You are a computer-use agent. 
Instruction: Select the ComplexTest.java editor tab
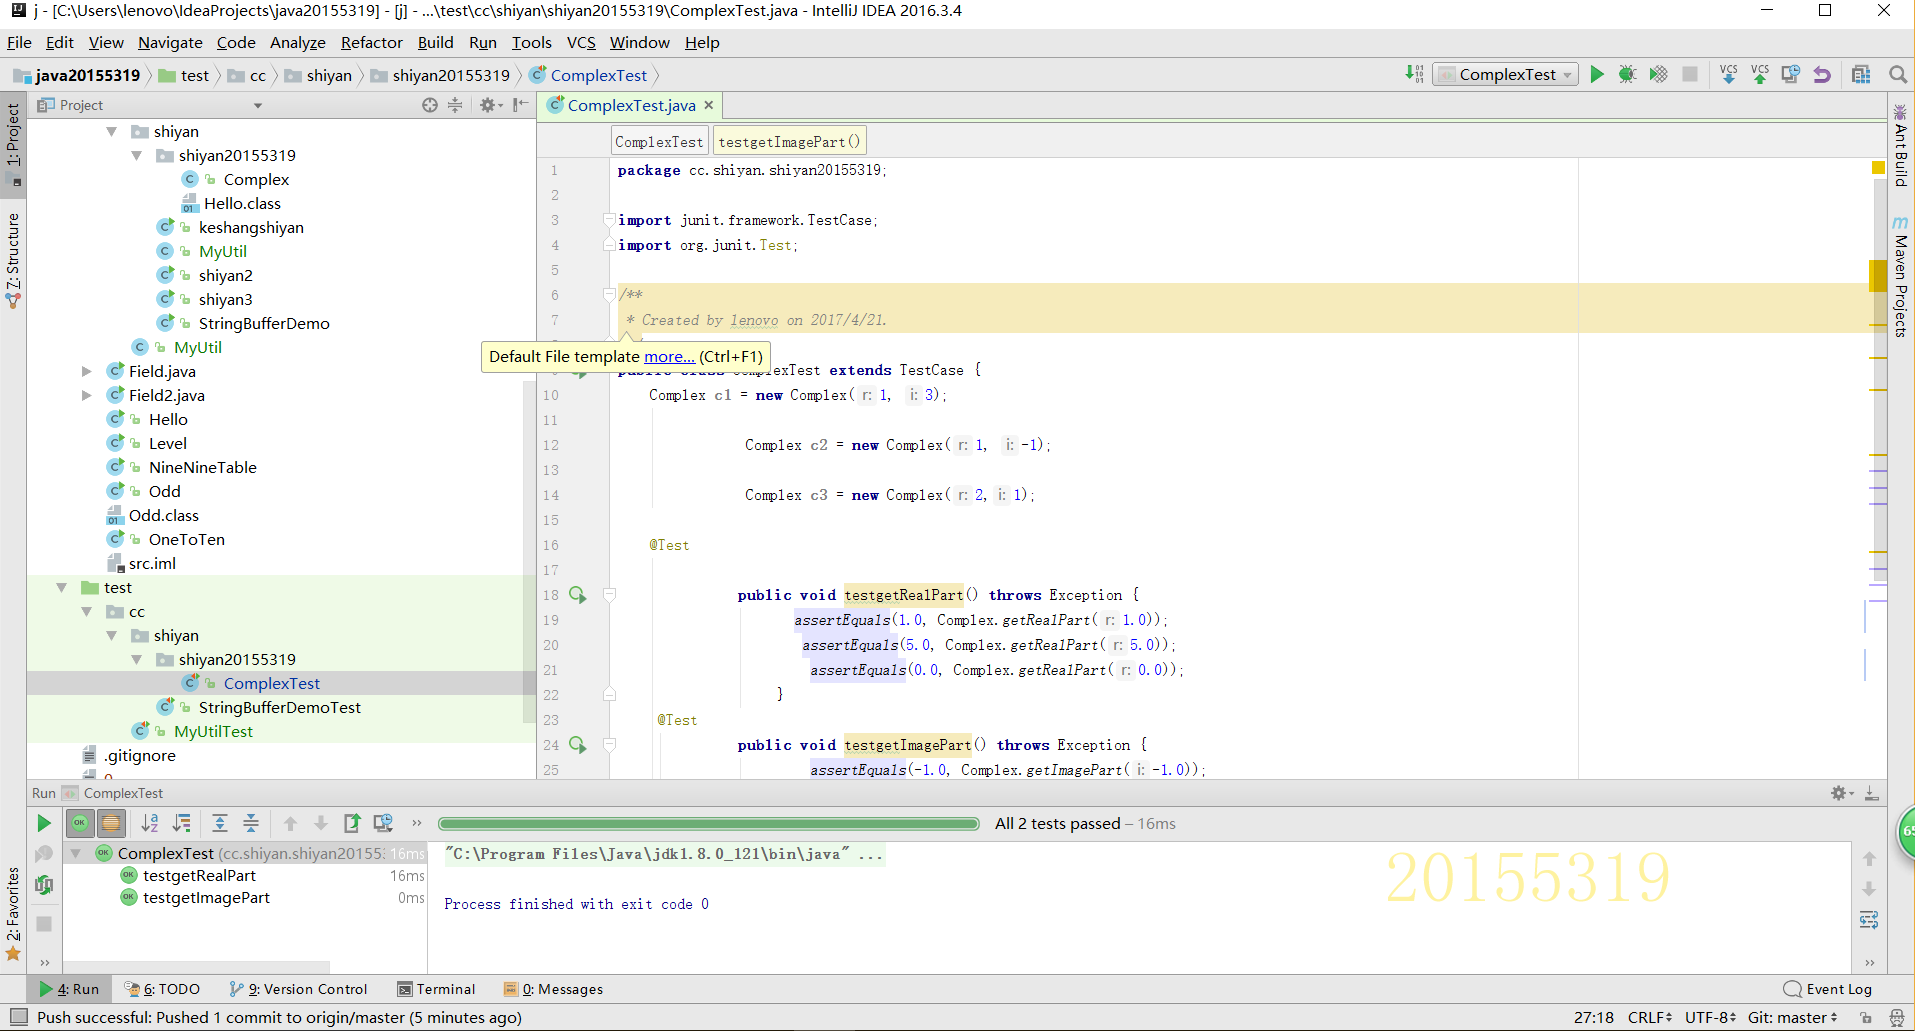[631, 105]
